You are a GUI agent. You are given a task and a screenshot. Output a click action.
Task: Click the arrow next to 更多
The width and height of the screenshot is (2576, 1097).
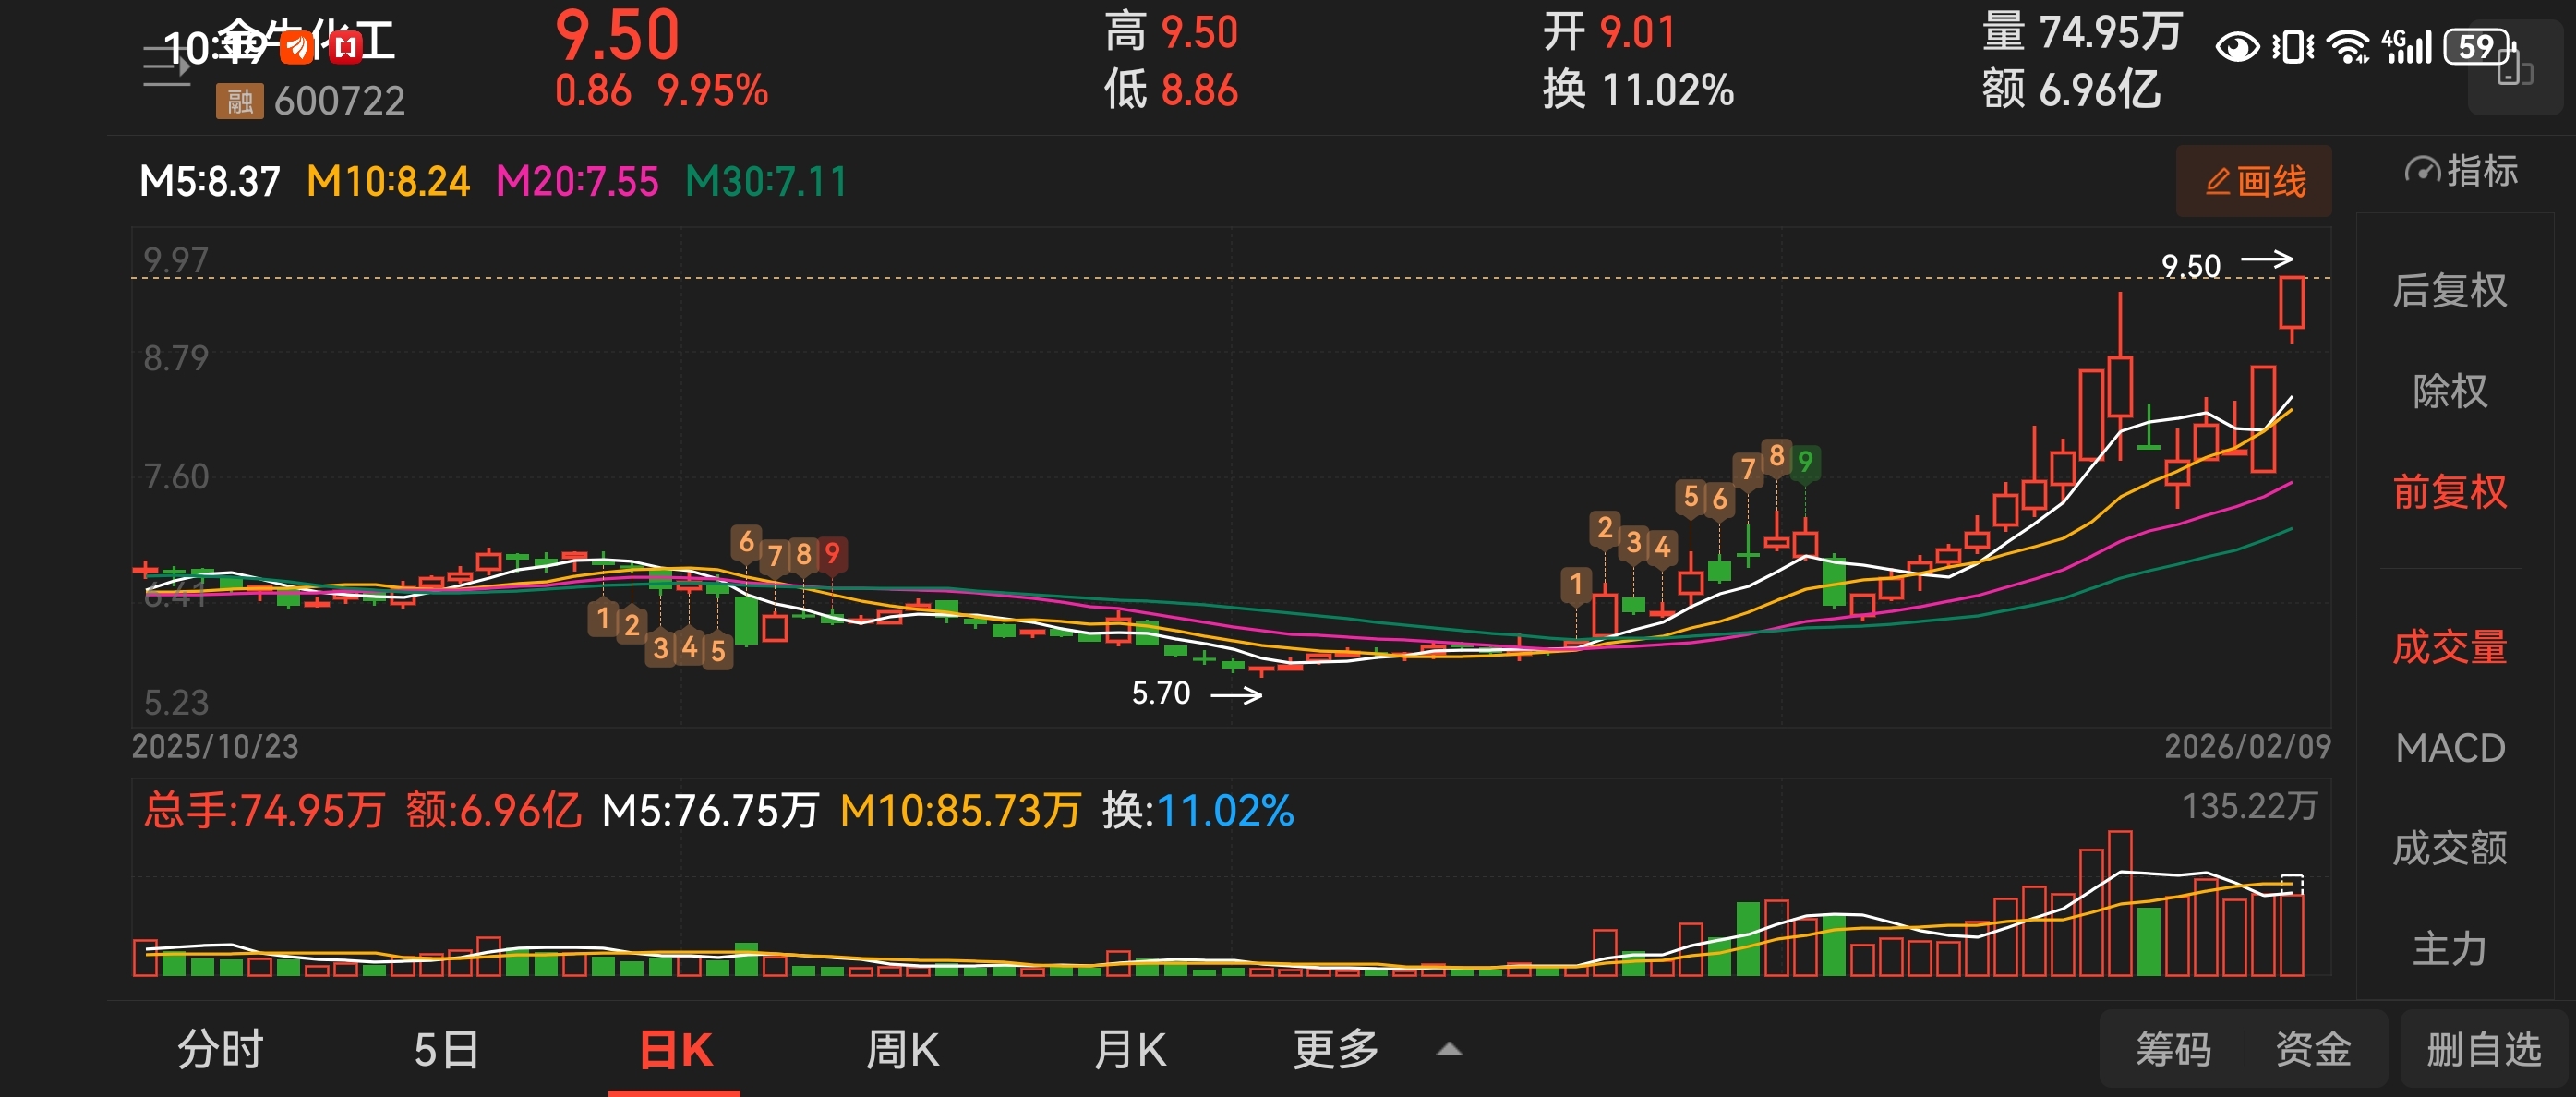(1449, 1049)
